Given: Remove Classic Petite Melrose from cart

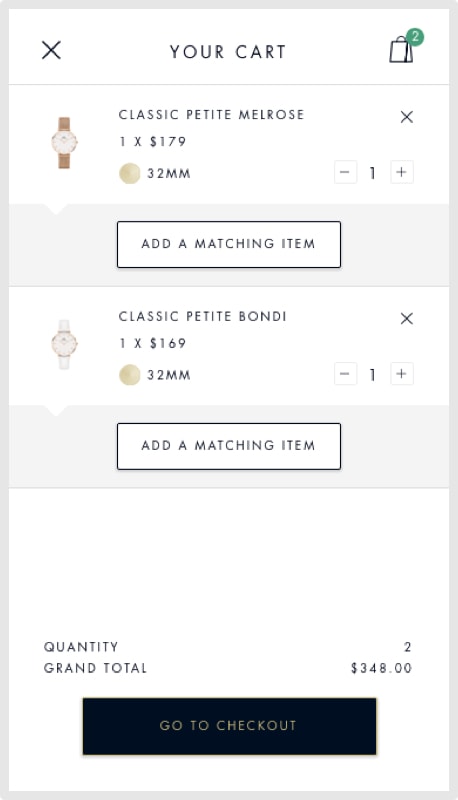Looking at the screenshot, I should (x=406, y=117).
